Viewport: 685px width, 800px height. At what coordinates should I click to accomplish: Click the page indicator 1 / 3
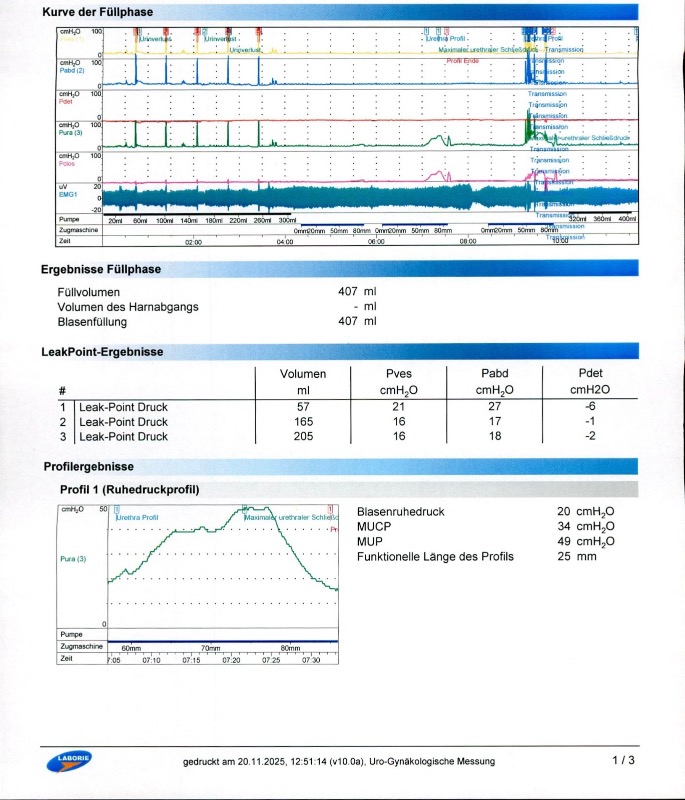[622, 761]
